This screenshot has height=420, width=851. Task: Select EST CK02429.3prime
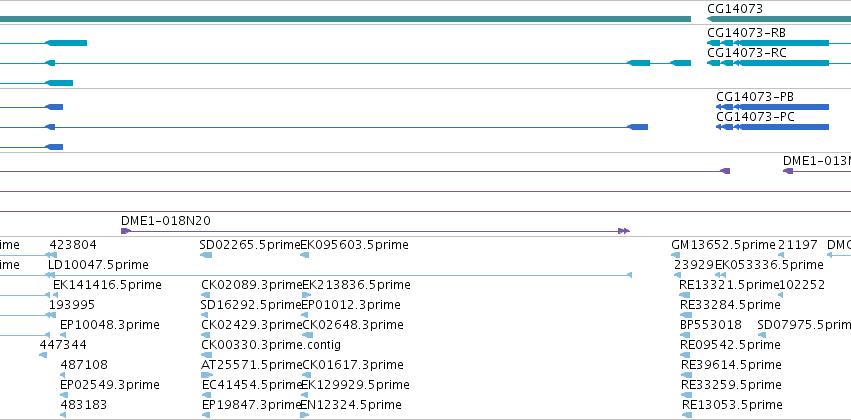[x=251, y=325]
